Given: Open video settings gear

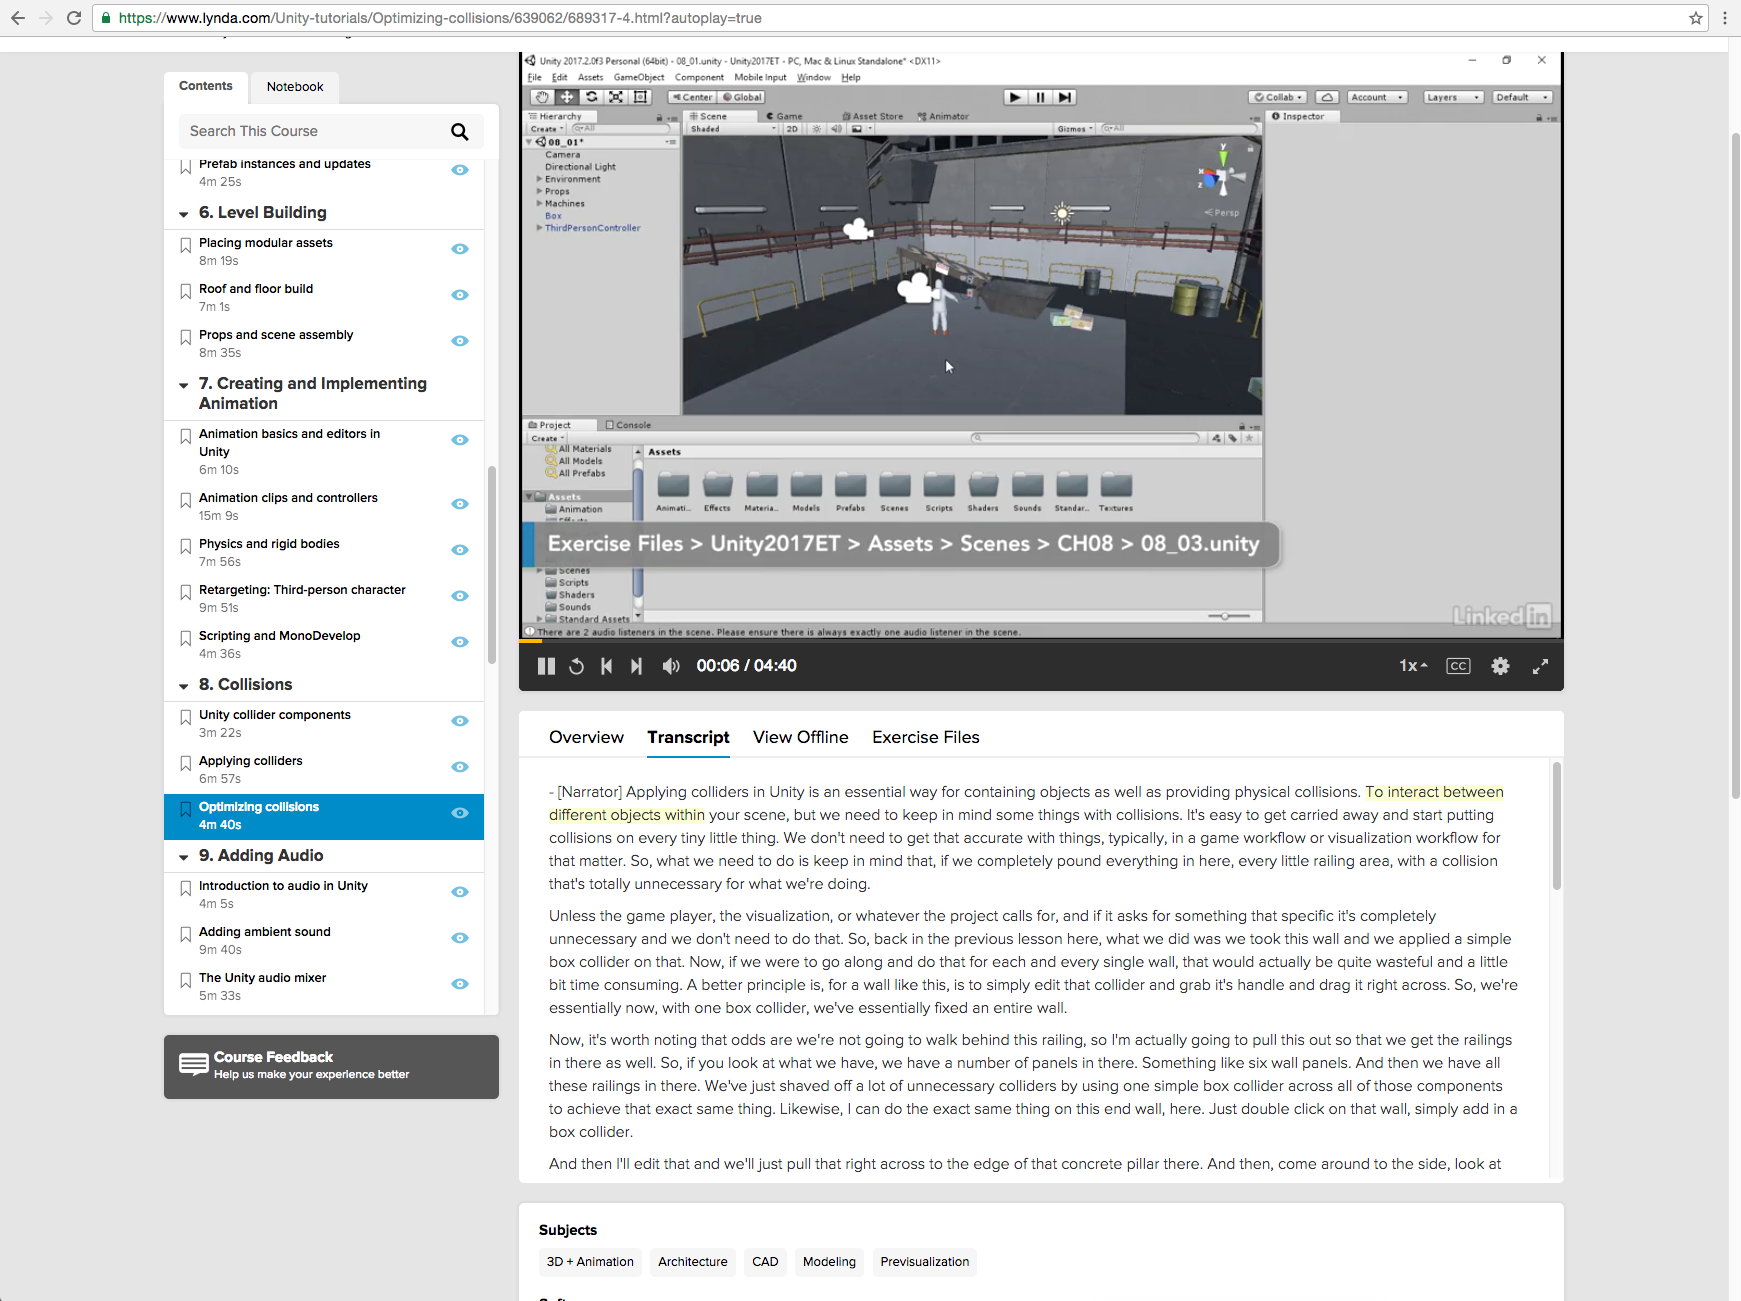Looking at the screenshot, I should [x=1500, y=666].
